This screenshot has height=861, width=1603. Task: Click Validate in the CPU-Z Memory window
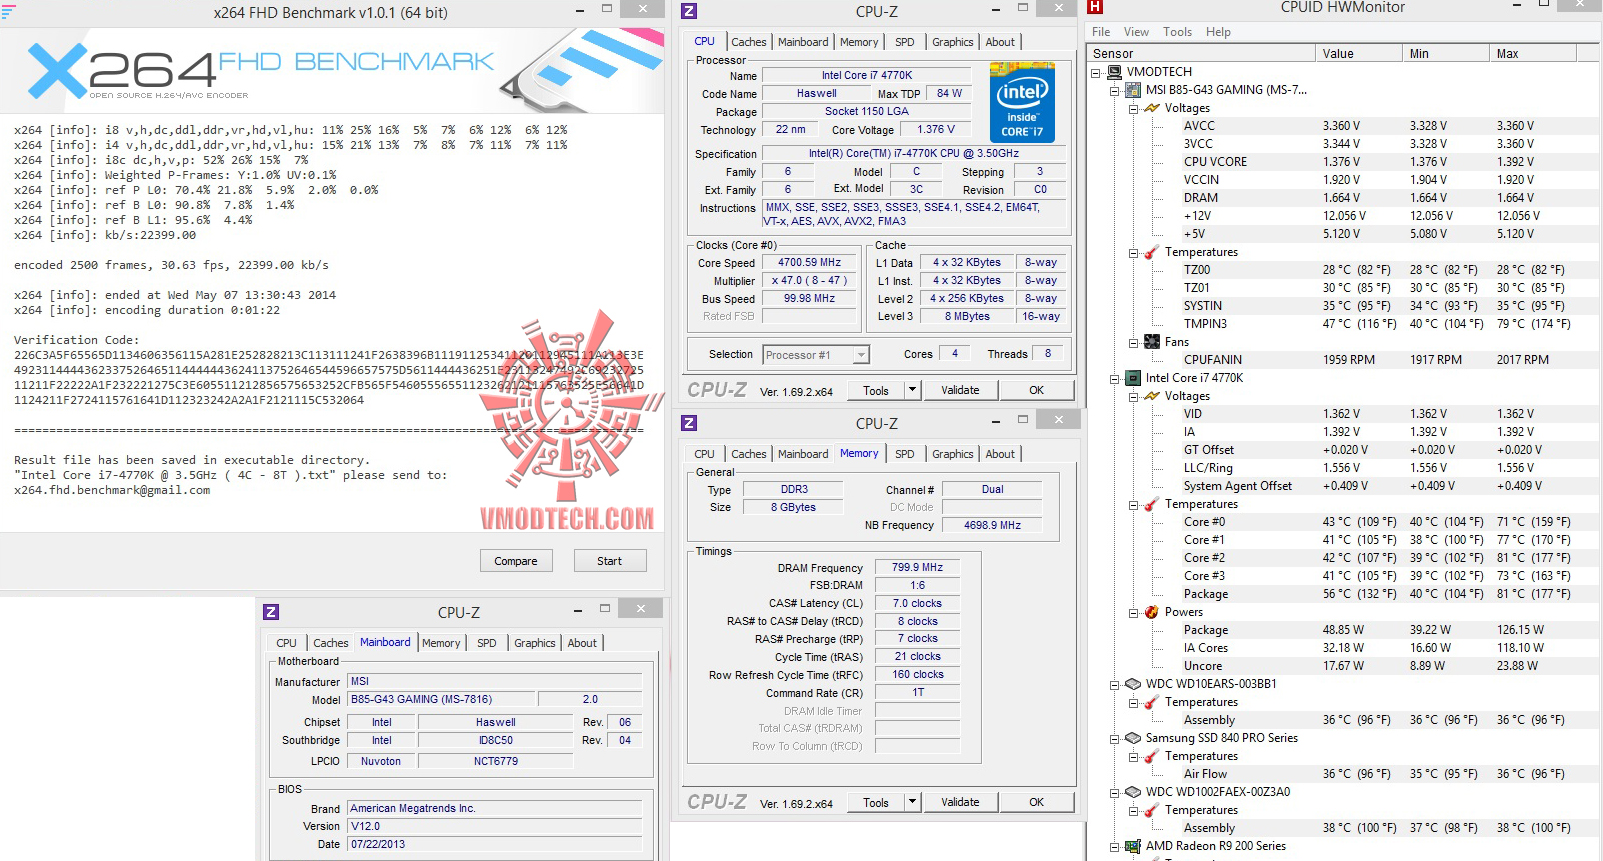tap(960, 802)
